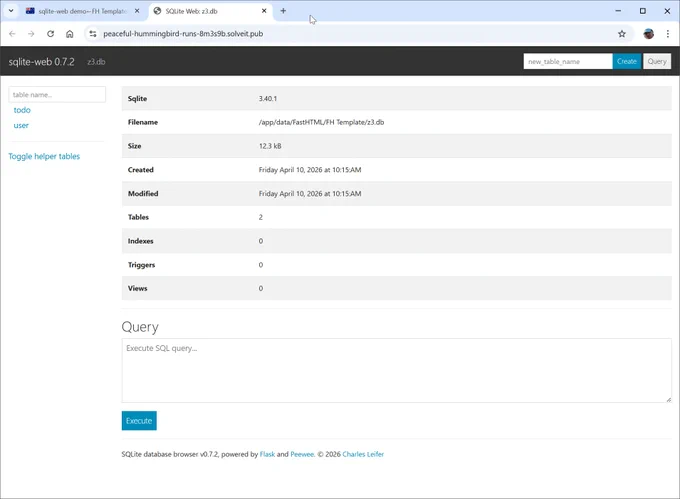Open the browser home page icon

(x=69, y=34)
